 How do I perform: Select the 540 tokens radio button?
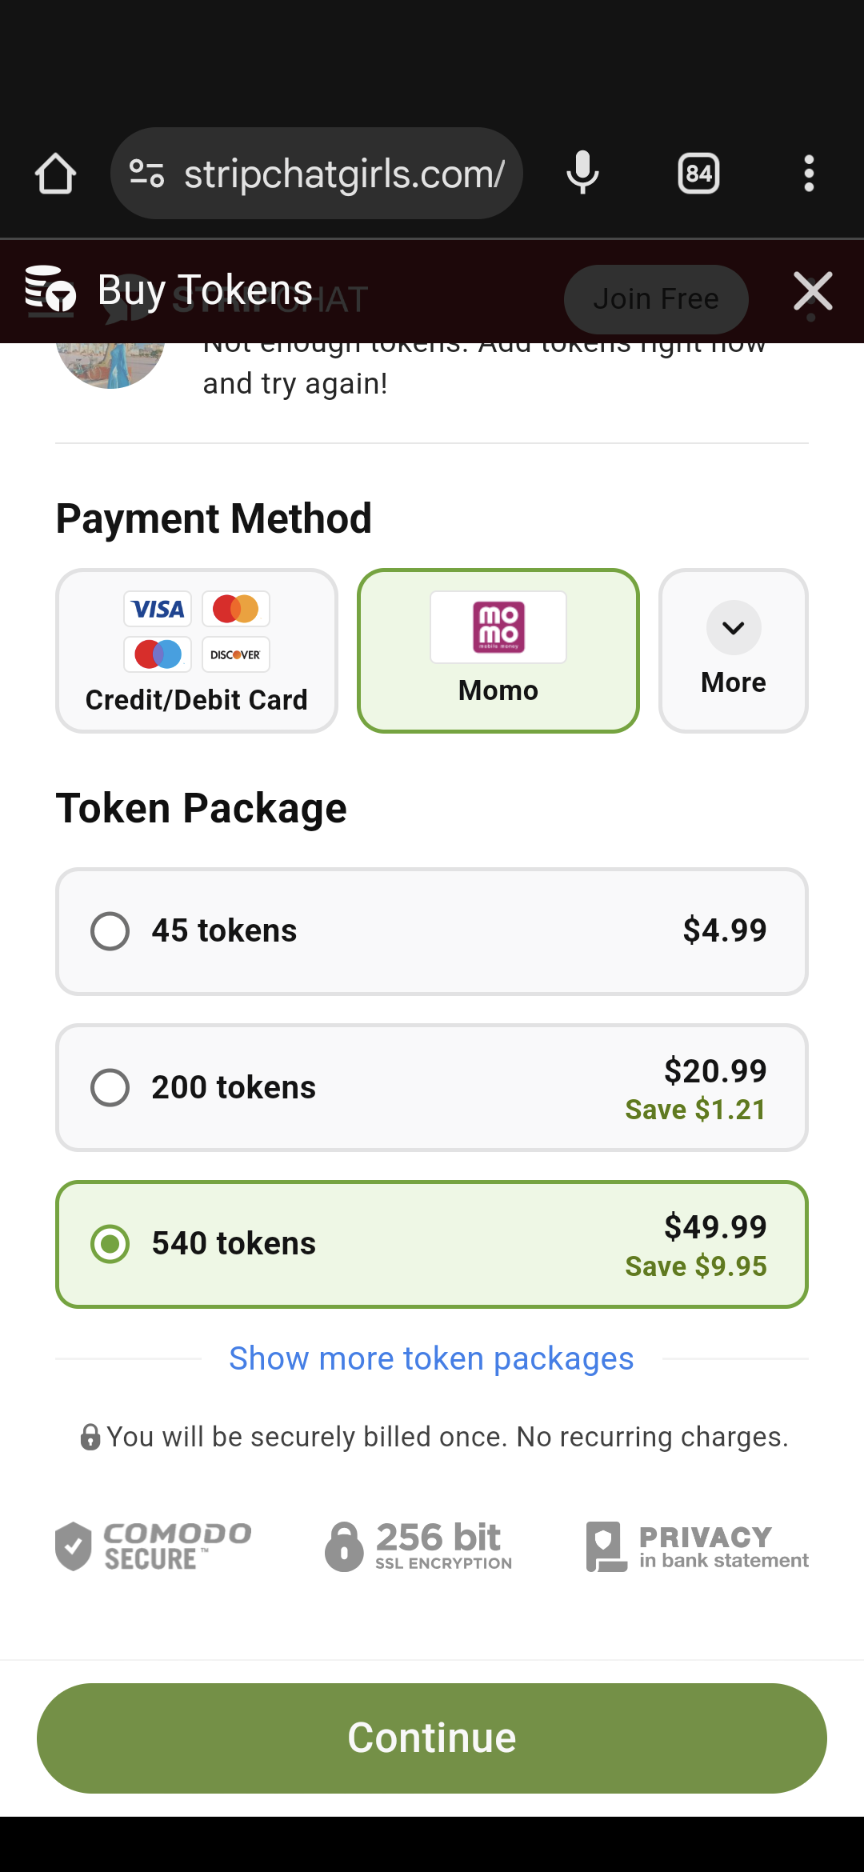pyautogui.click(x=110, y=1244)
